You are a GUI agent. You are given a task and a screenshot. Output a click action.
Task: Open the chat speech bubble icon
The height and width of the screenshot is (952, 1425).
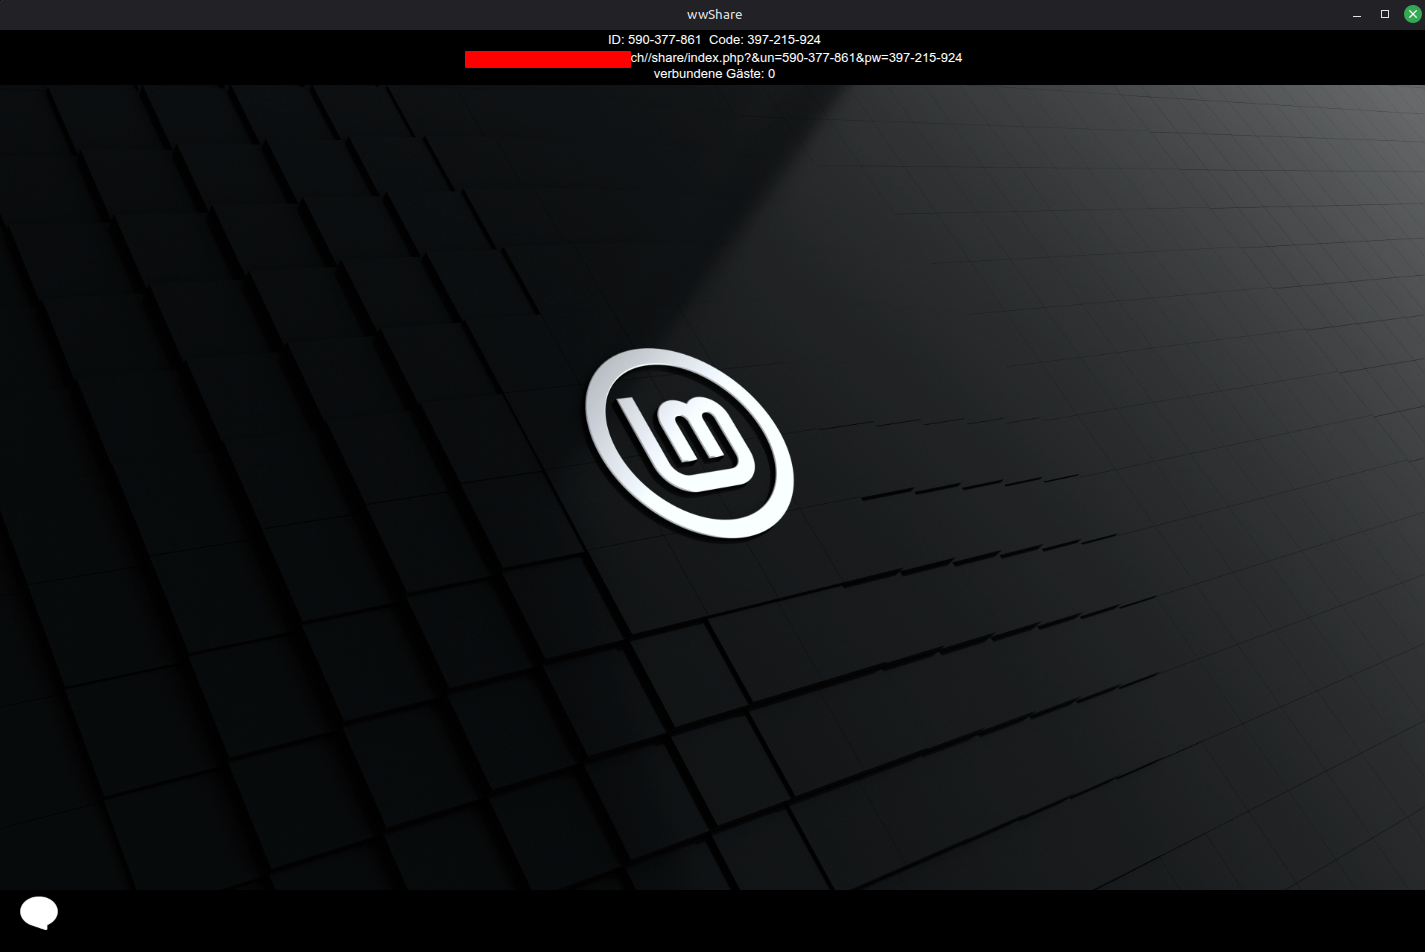pyautogui.click(x=39, y=912)
